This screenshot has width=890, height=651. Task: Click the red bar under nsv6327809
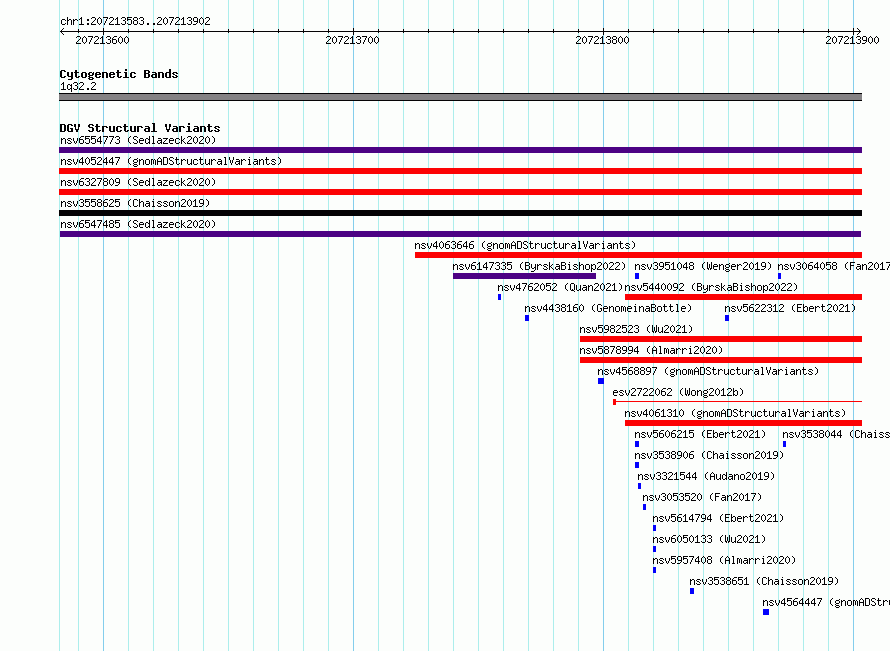(x=460, y=192)
